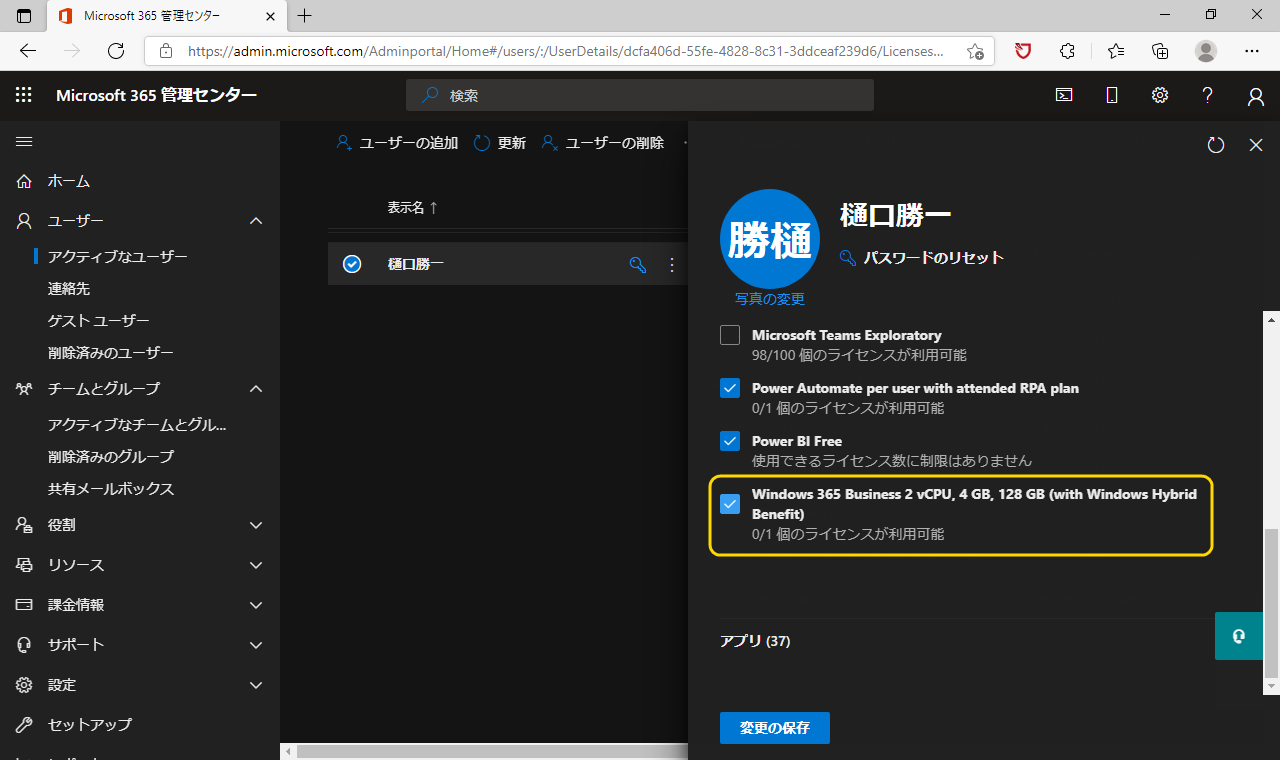Click browser back arrow
Screen dimensions: 1280x760
[x=28, y=51]
